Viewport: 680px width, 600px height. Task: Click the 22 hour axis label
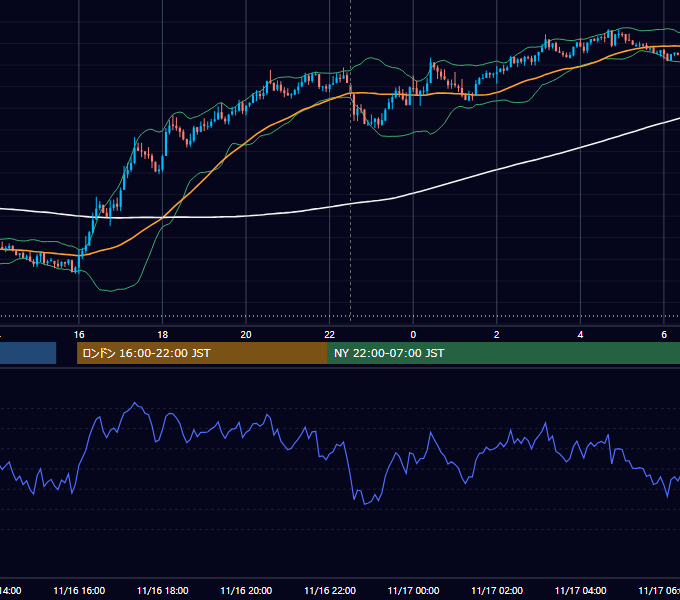(330, 335)
